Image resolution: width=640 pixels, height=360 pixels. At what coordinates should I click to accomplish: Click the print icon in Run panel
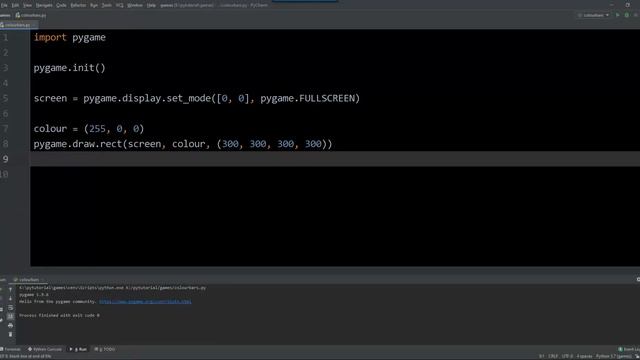point(11,325)
